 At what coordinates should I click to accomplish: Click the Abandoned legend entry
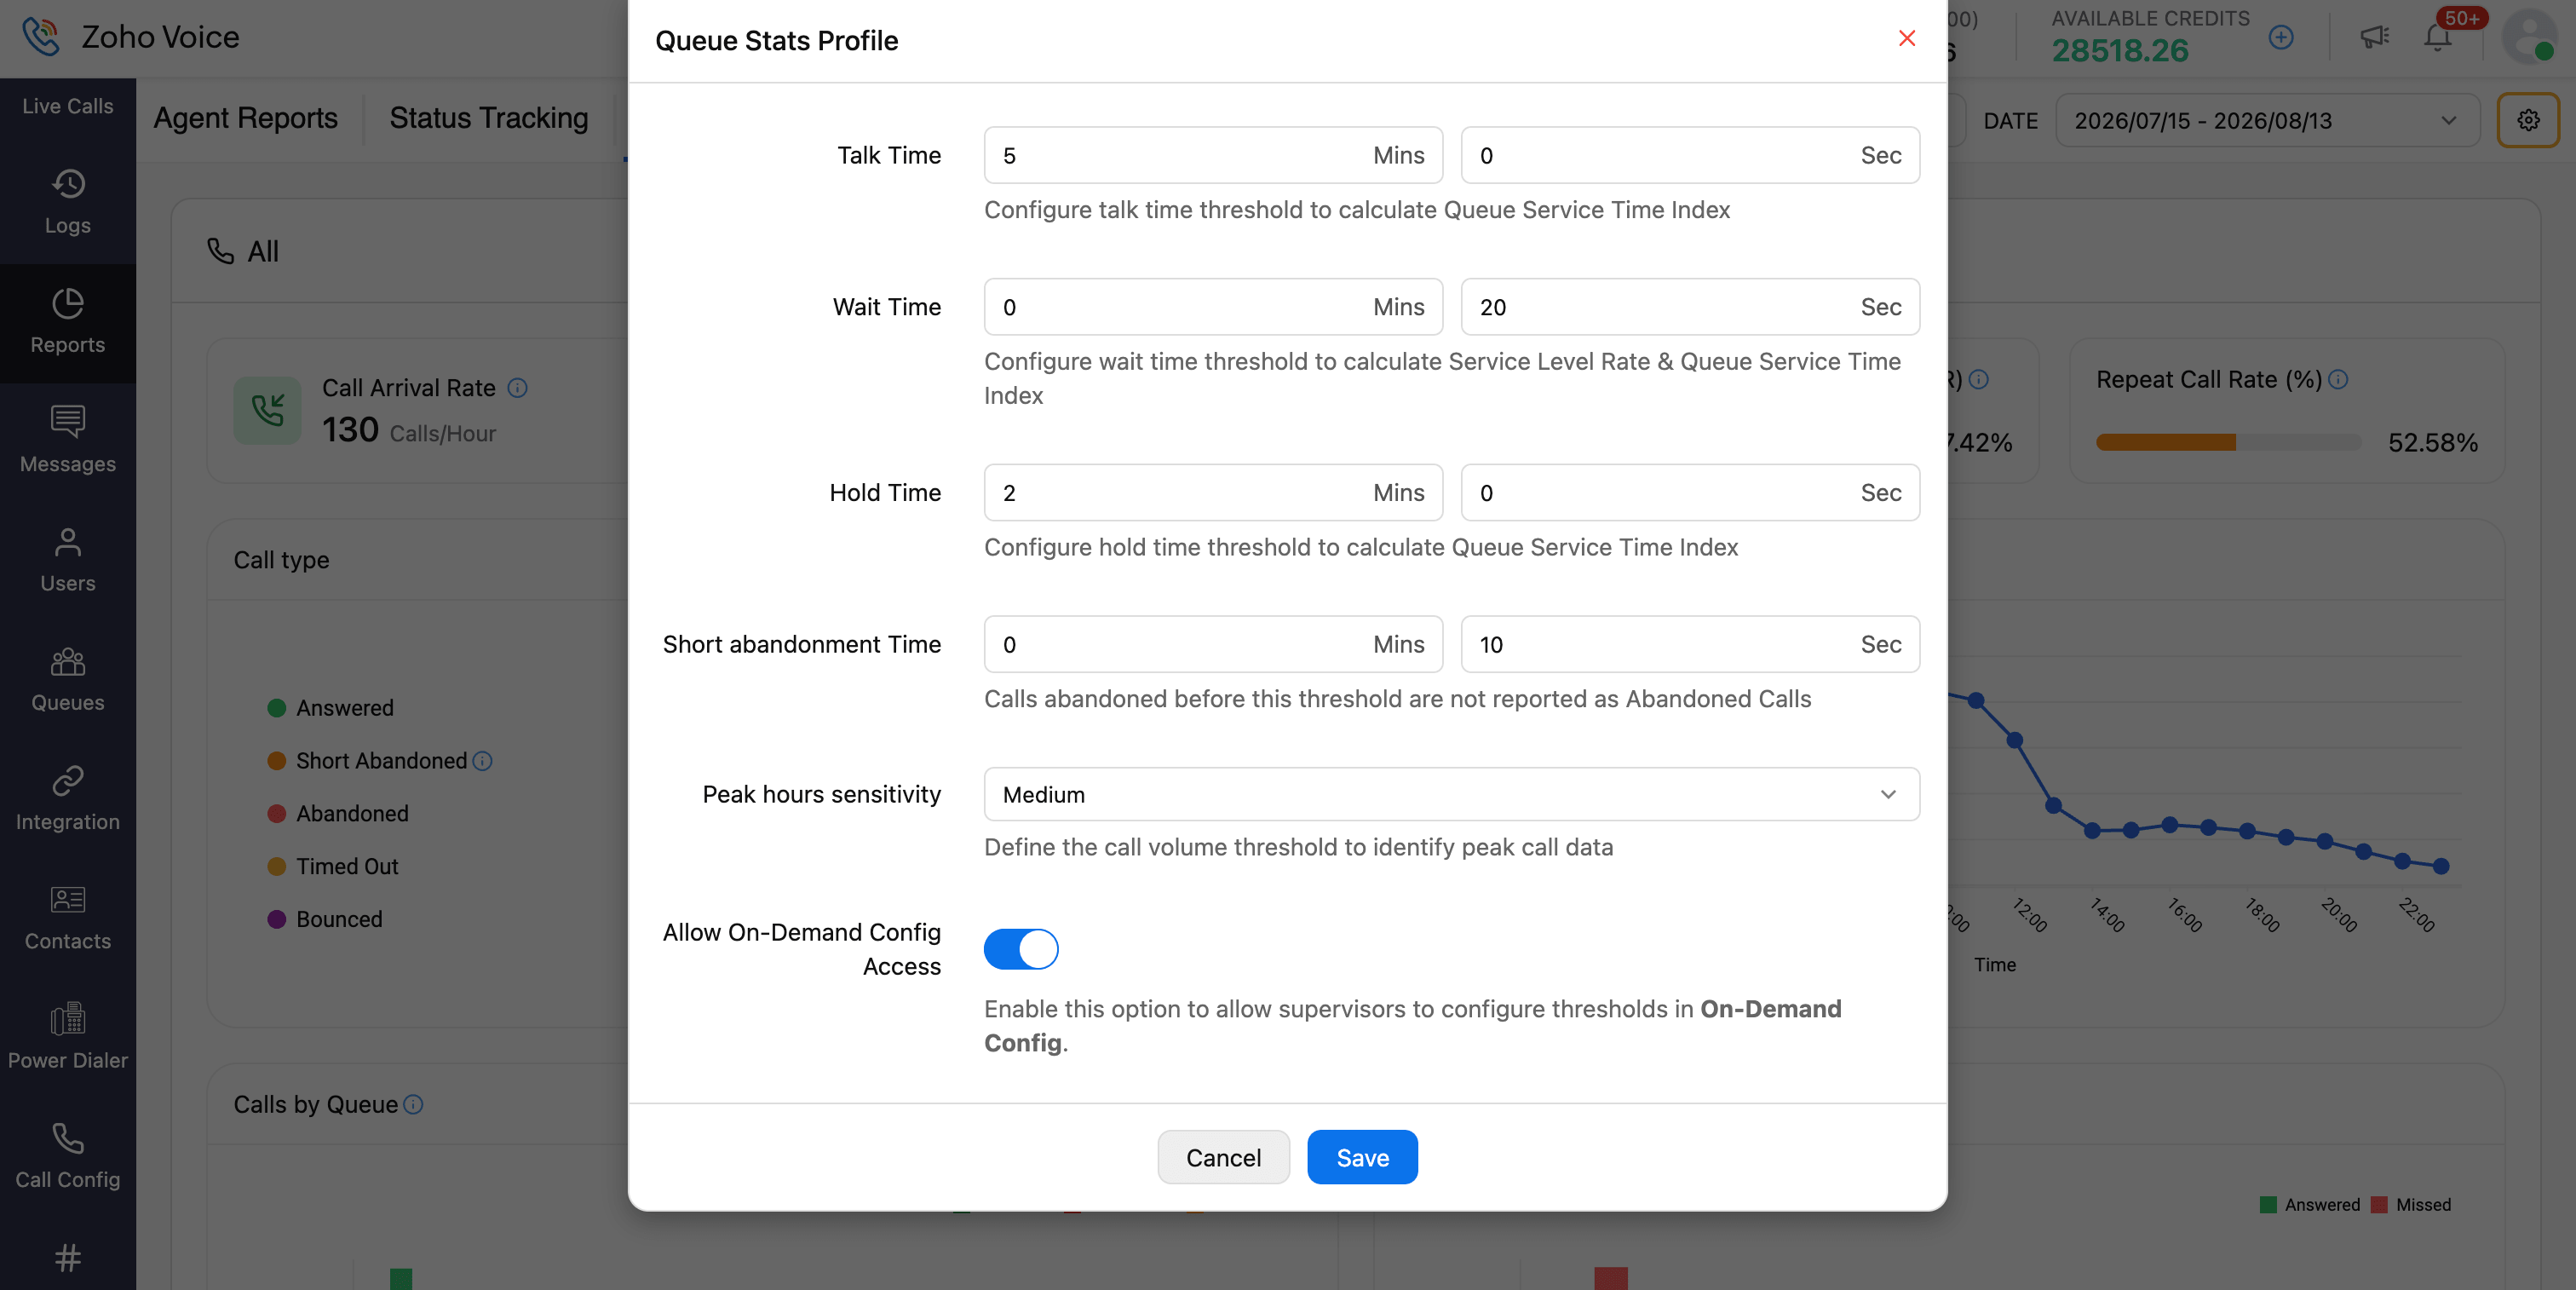pyautogui.click(x=339, y=813)
